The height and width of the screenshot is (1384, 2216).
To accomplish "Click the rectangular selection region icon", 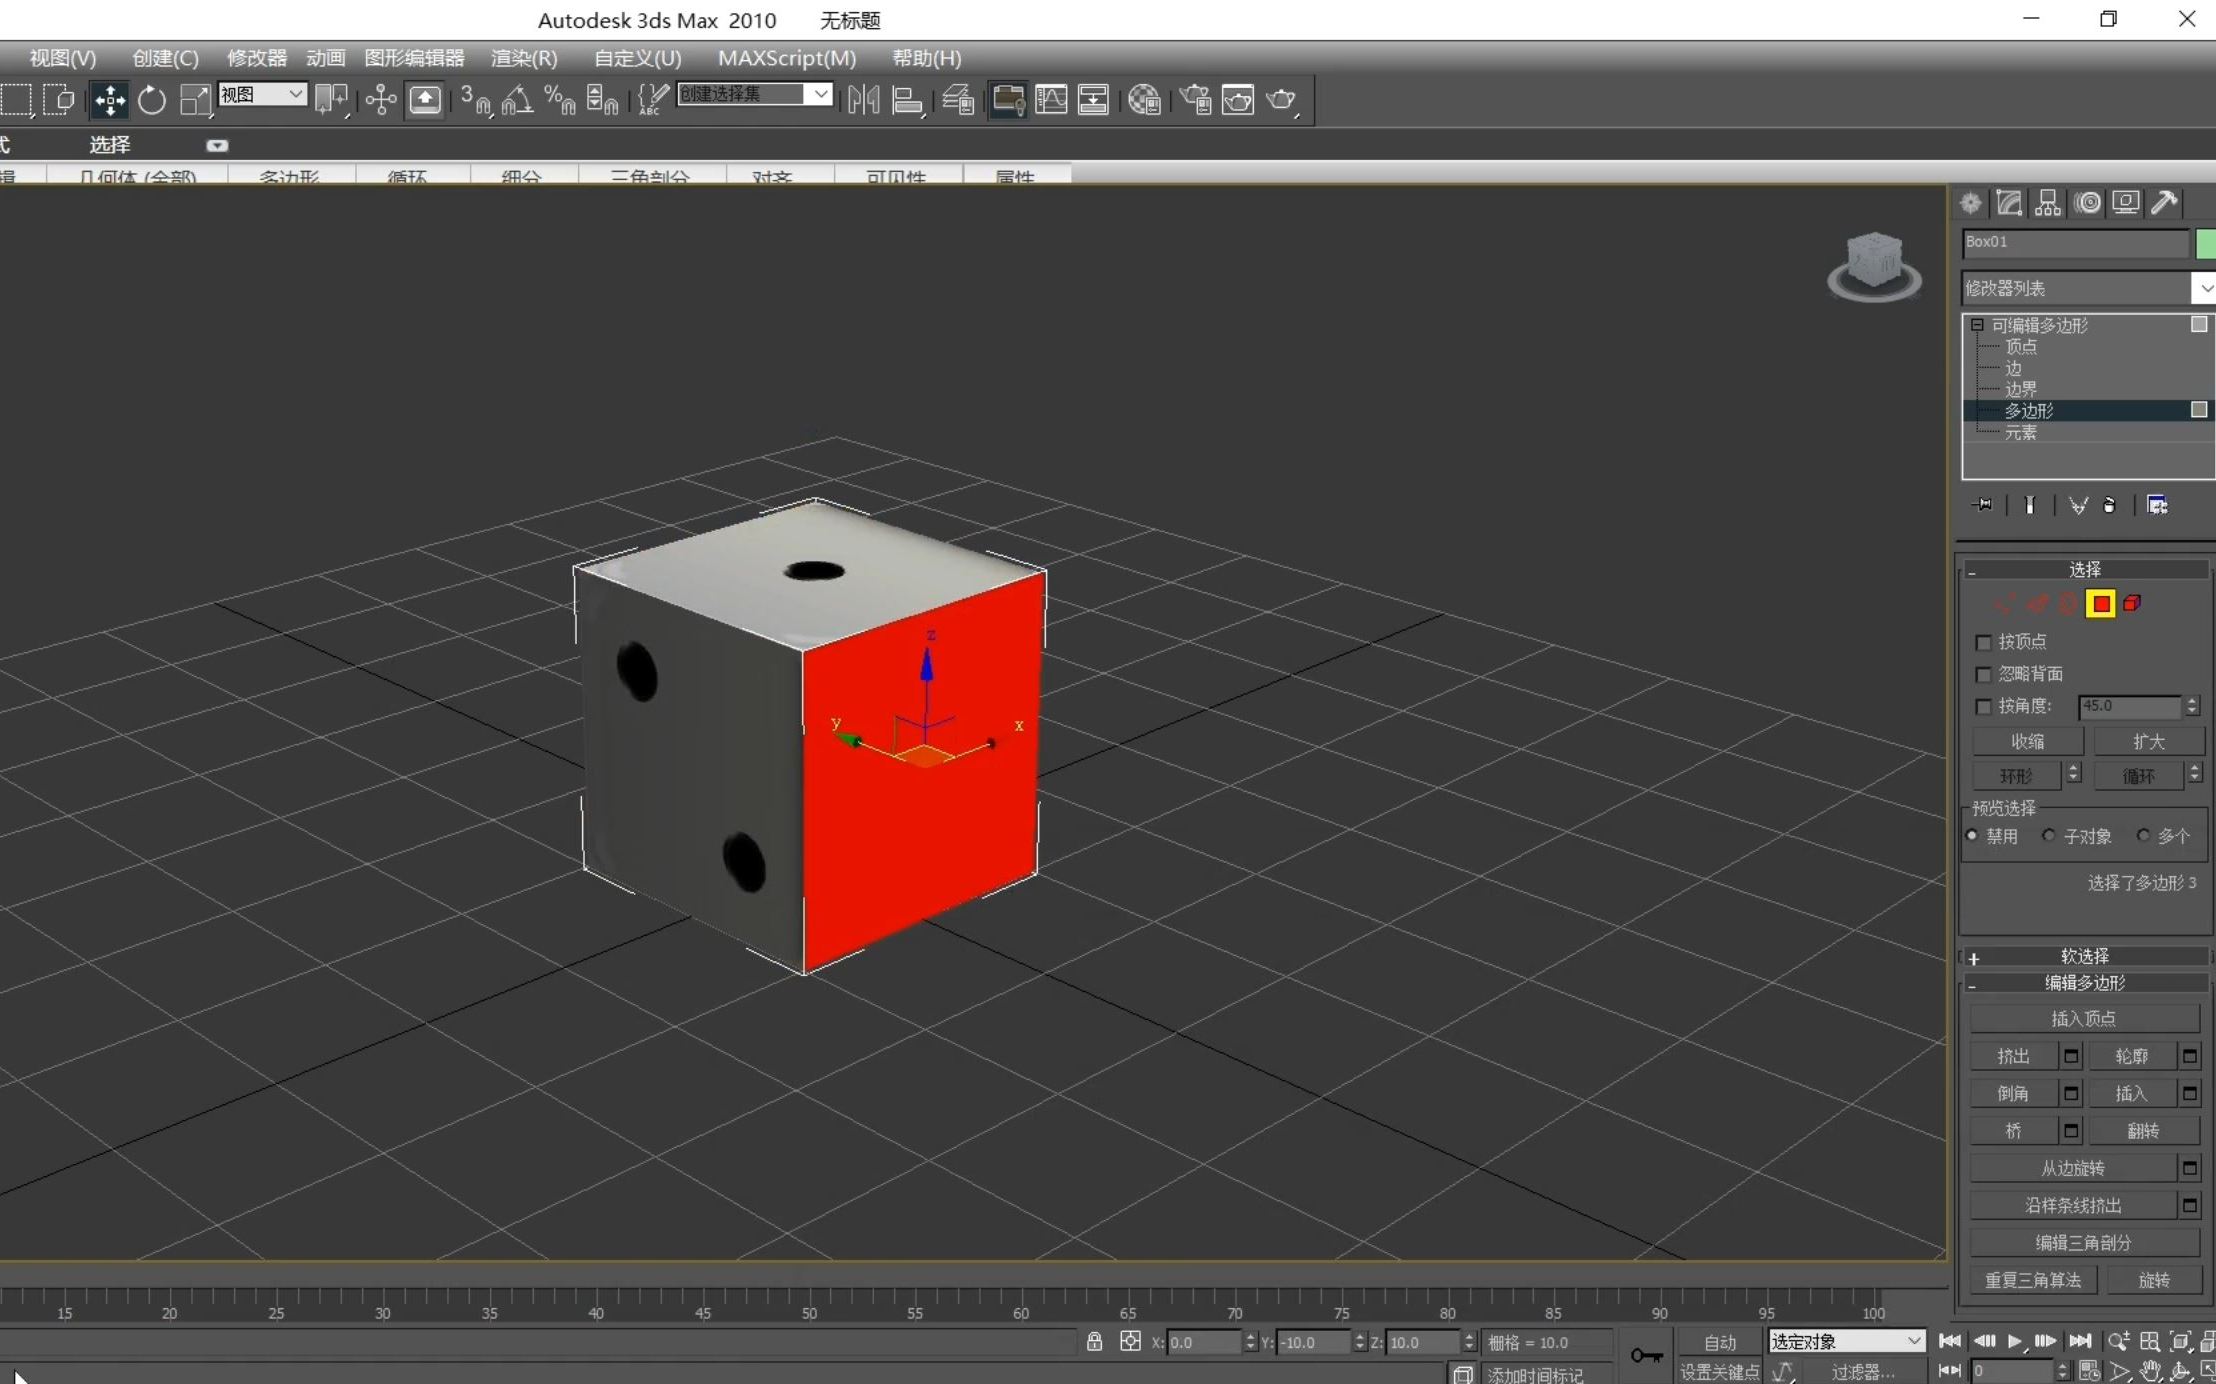I will (16, 100).
